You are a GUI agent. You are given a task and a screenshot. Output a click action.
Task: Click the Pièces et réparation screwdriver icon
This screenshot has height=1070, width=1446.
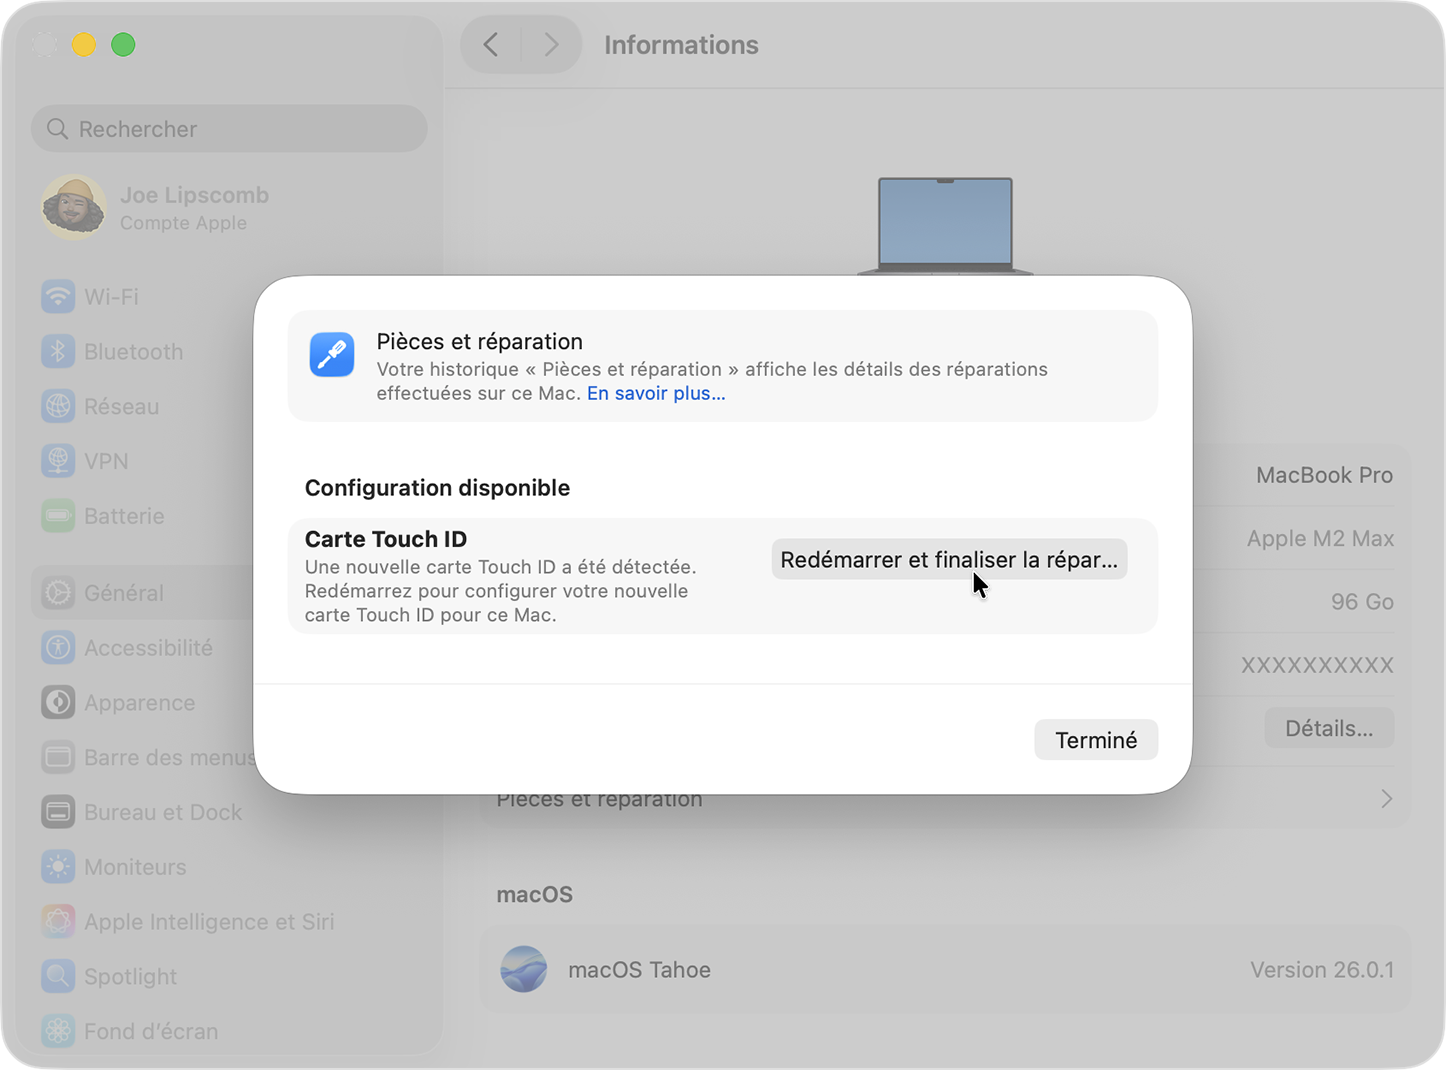[x=332, y=355]
